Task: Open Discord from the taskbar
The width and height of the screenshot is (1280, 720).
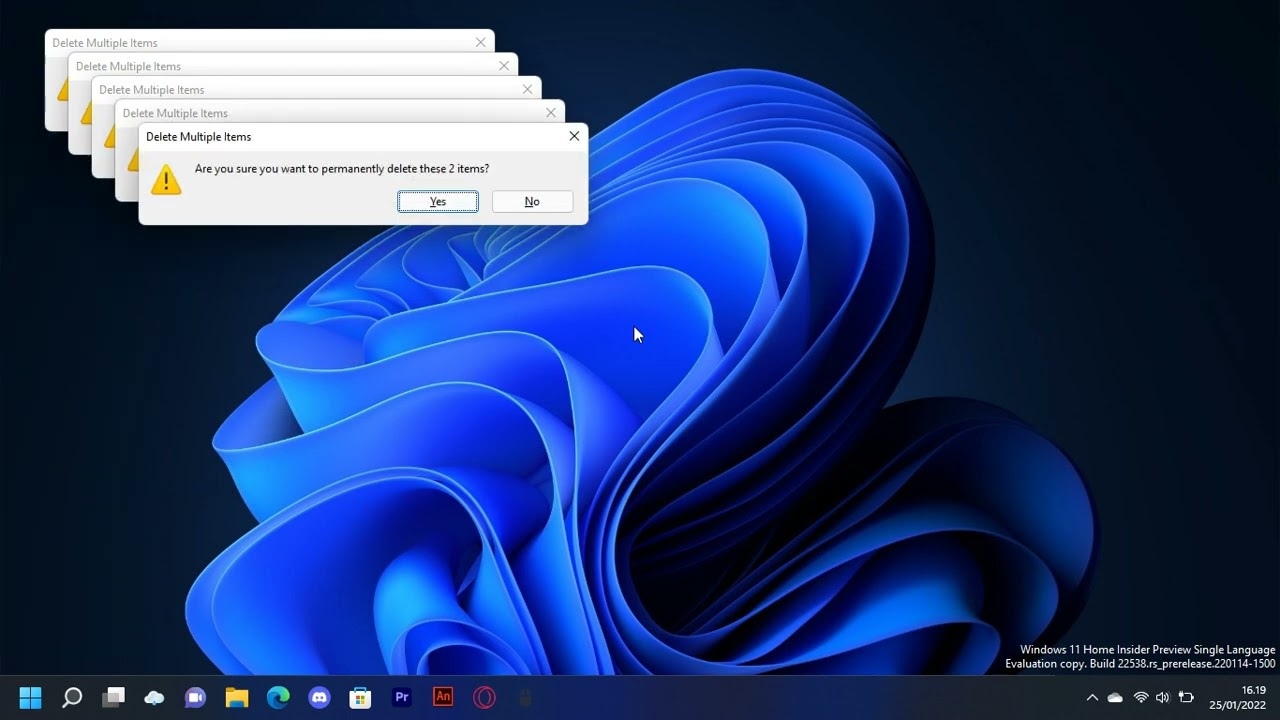Action: tap(319, 697)
